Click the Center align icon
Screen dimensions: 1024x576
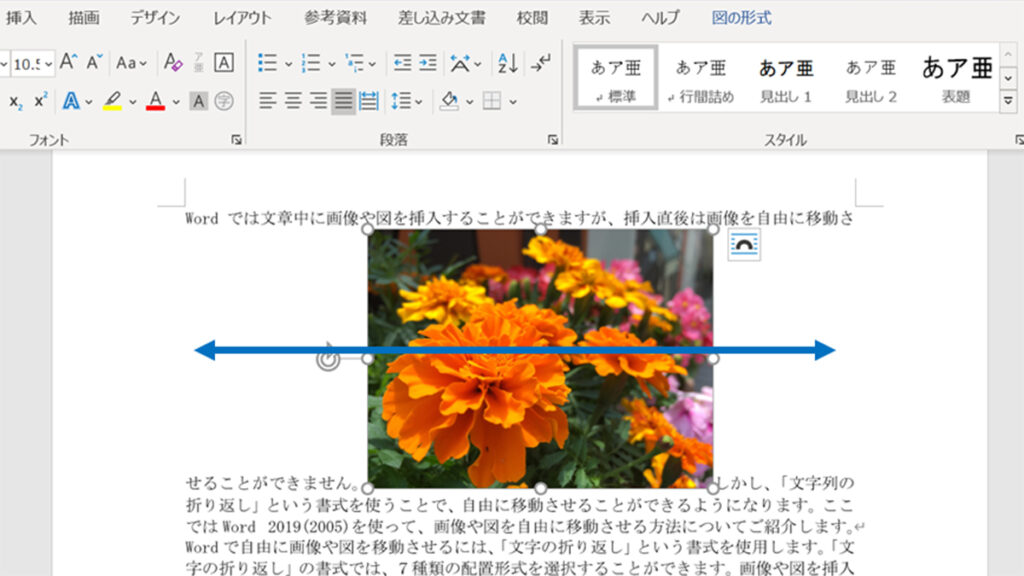(293, 101)
